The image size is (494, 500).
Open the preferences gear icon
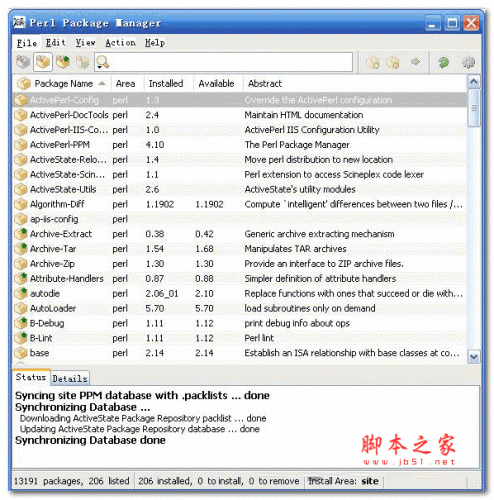pos(468,62)
